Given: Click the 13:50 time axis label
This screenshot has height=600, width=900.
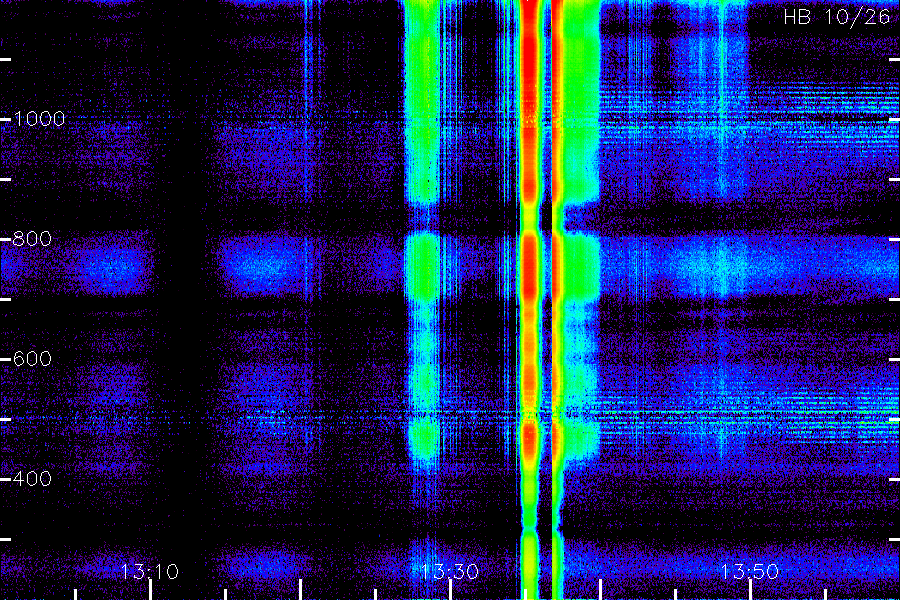Looking at the screenshot, I should (750, 572).
